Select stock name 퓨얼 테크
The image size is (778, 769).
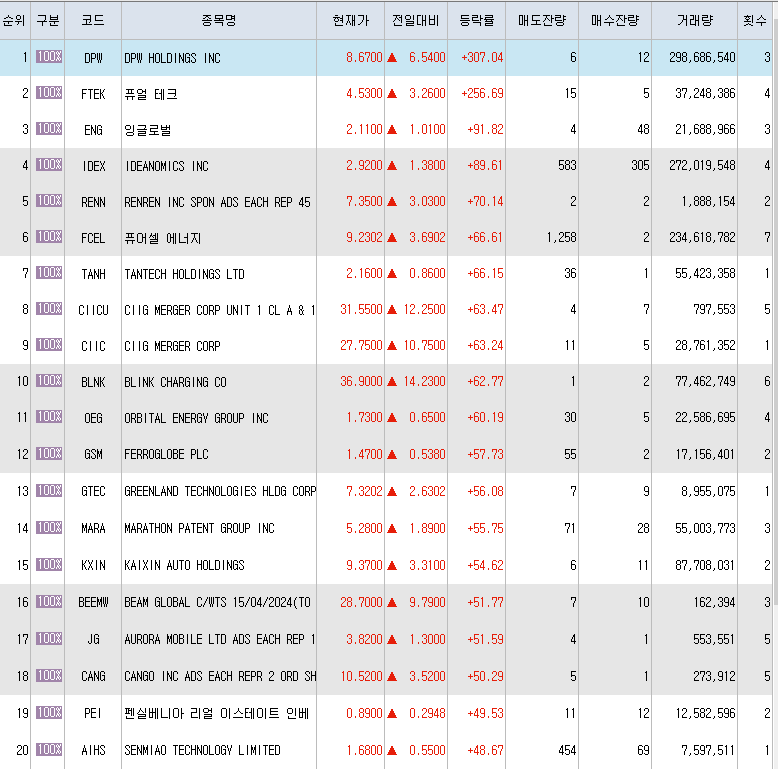click(x=151, y=94)
